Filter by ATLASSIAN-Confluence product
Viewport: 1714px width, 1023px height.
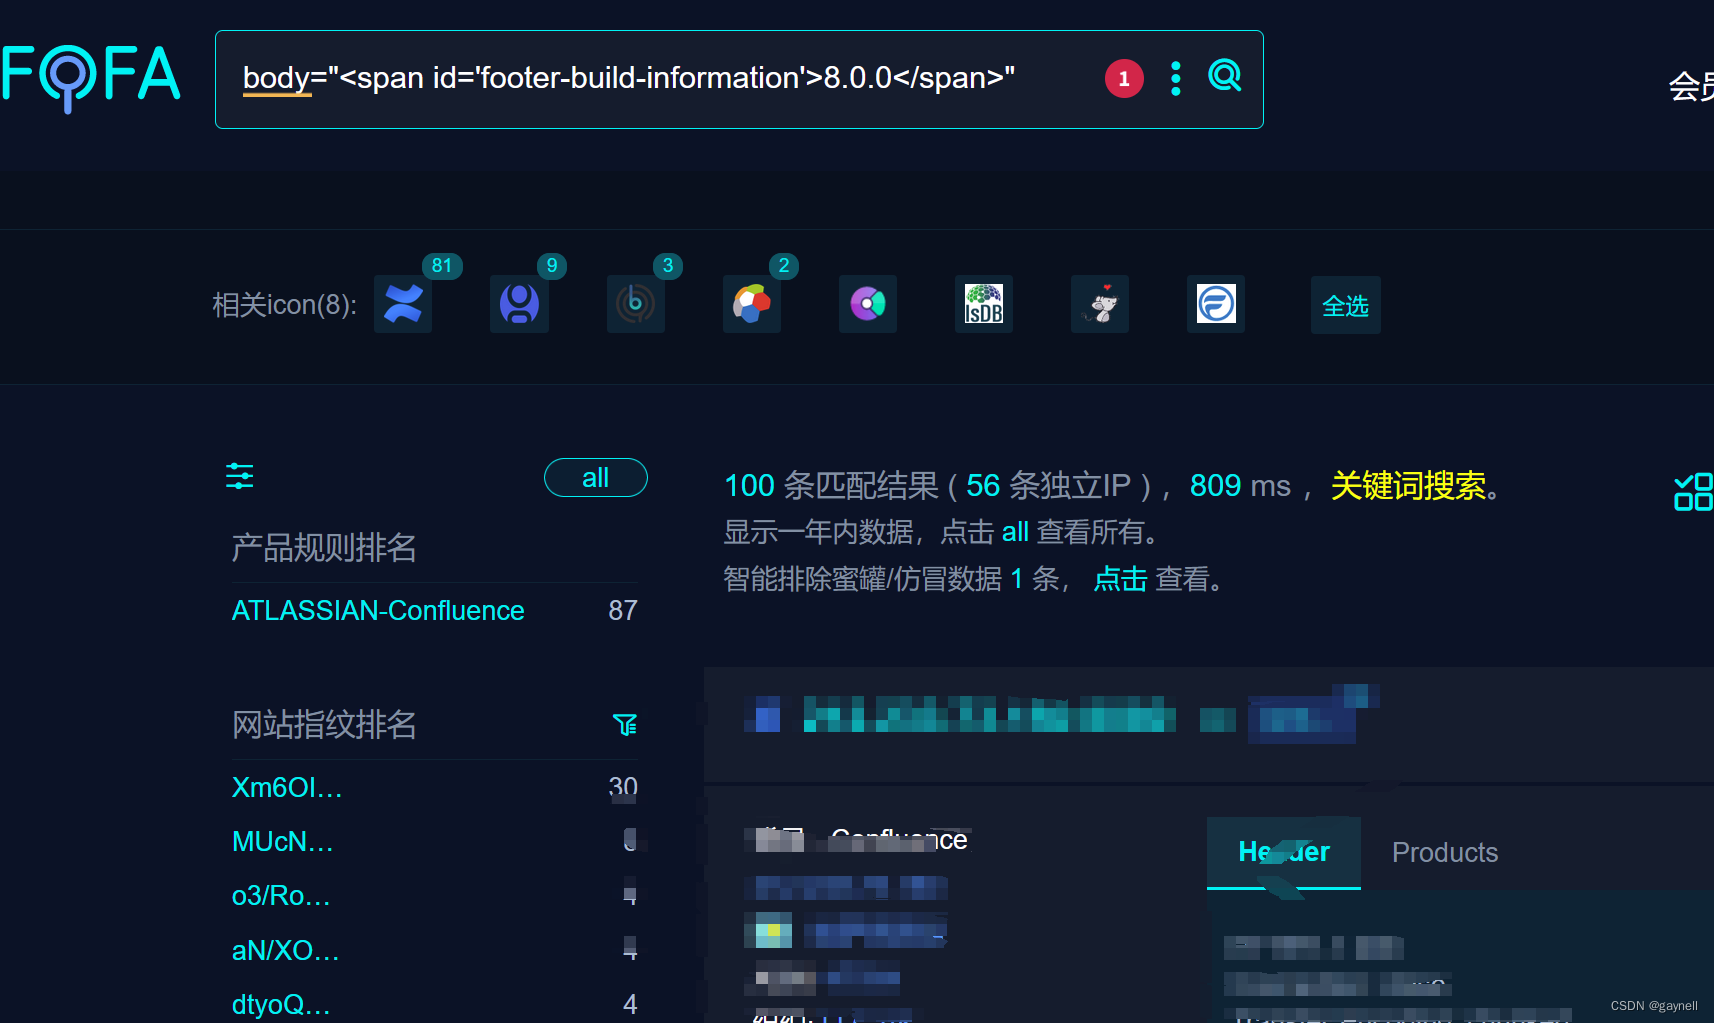coord(378,610)
